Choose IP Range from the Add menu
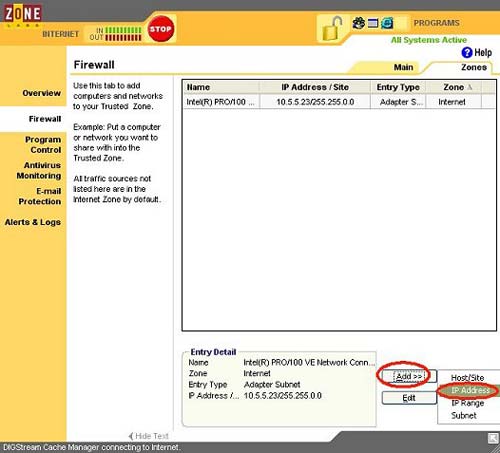 pos(467,403)
